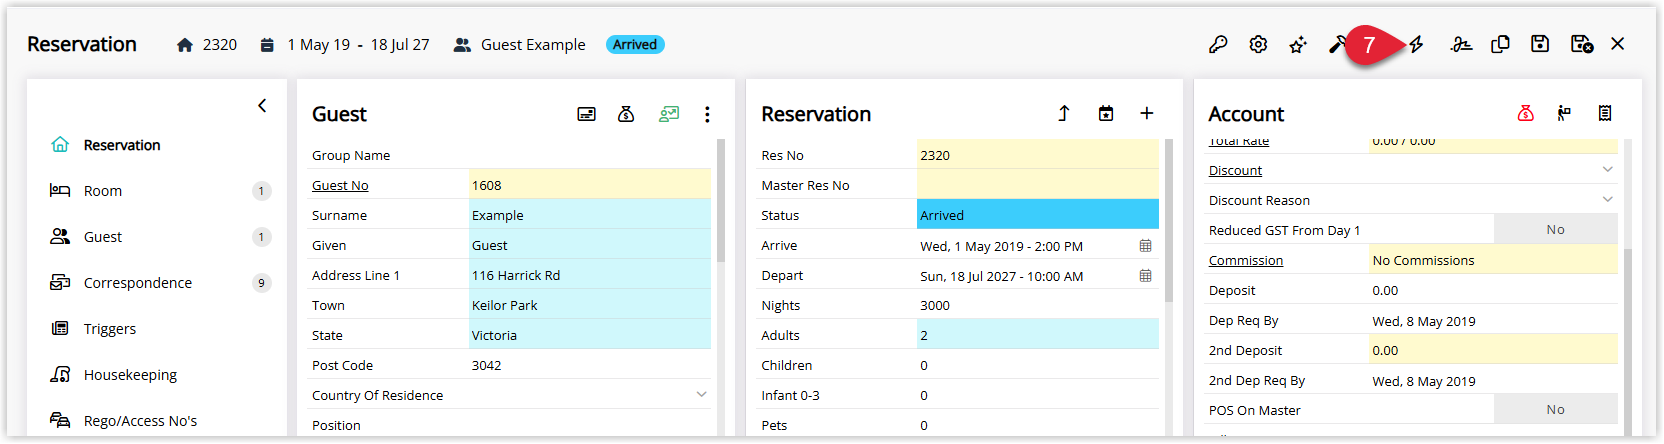Click the Reservation panel vertical scrollbar
1664x444 pixels.
[x=1169, y=220]
